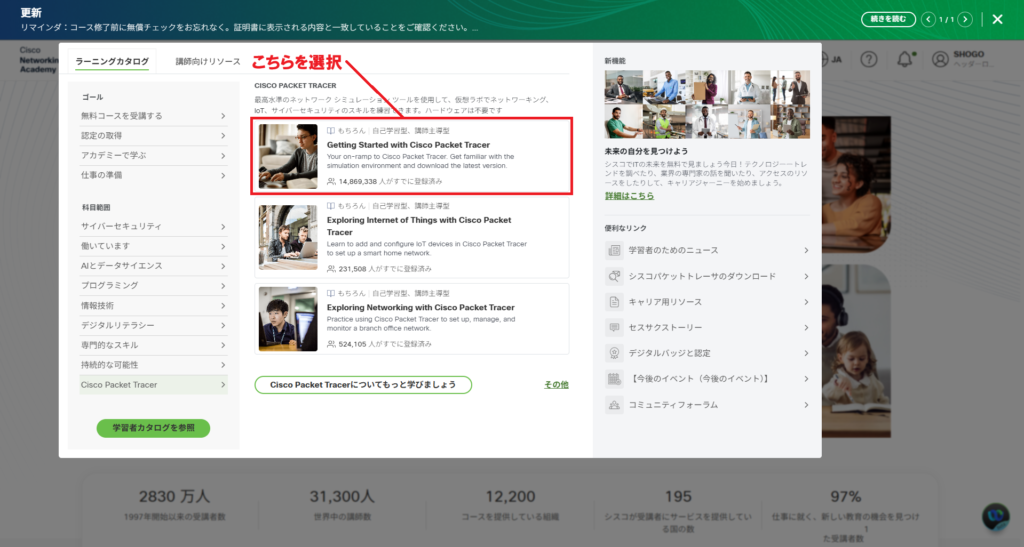Click the 続きを読む button
1024x547 pixels.
coord(888,20)
